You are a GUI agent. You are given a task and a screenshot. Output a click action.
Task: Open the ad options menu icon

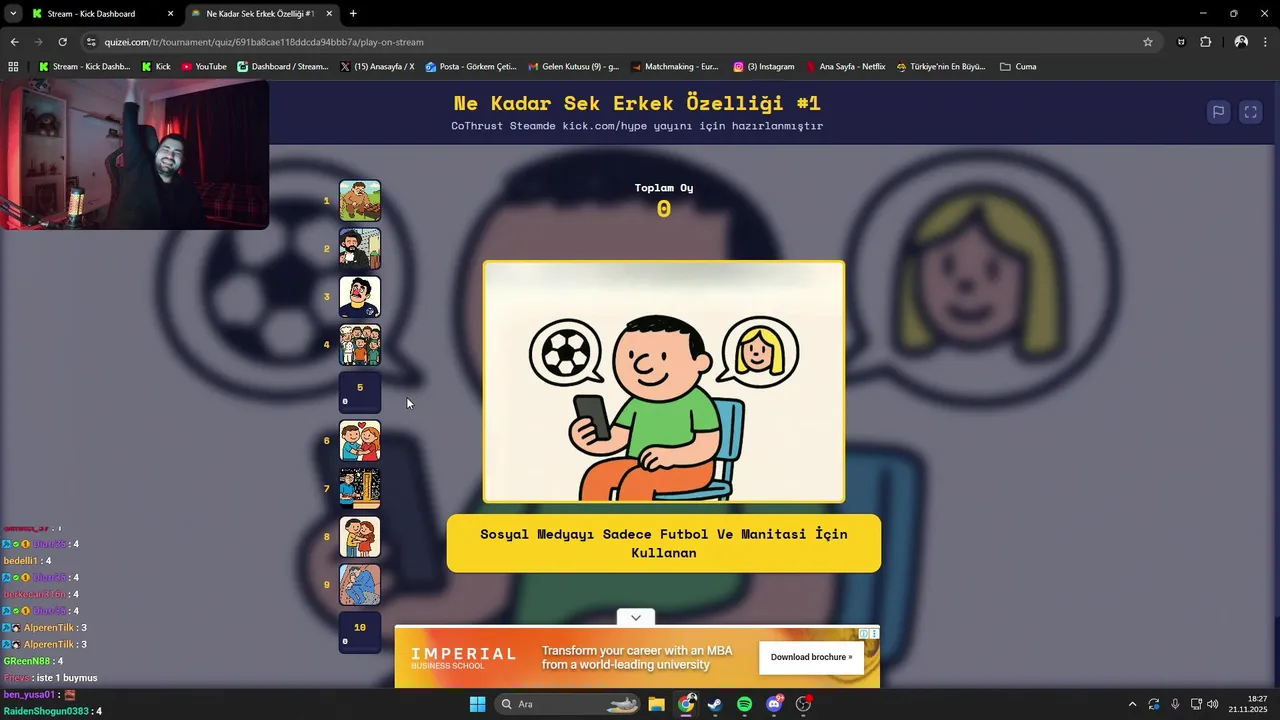(x=875, y=633)
